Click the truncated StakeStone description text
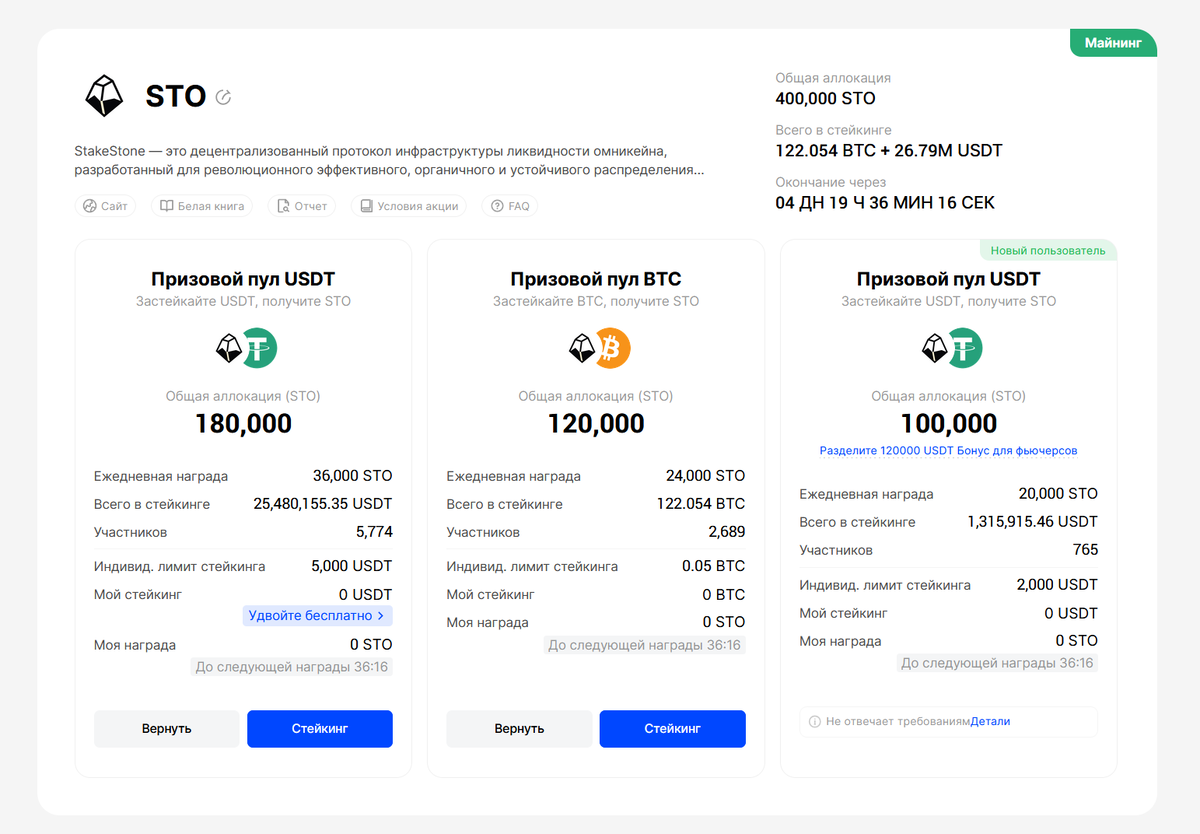The image size is (1200, 834). pos(389,161)
